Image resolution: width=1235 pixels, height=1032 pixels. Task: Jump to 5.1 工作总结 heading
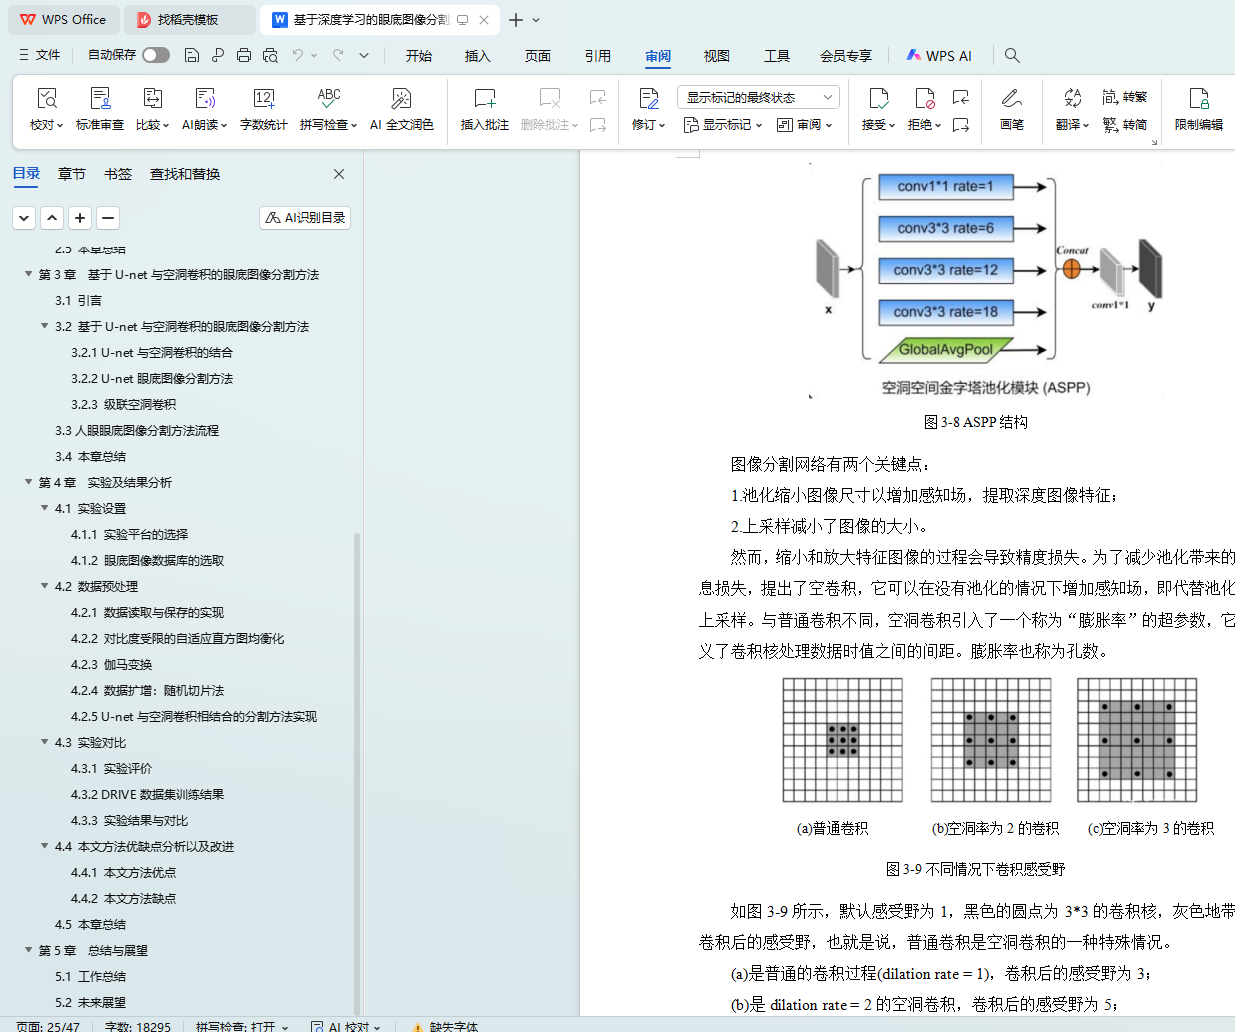(x=91, y=976)
